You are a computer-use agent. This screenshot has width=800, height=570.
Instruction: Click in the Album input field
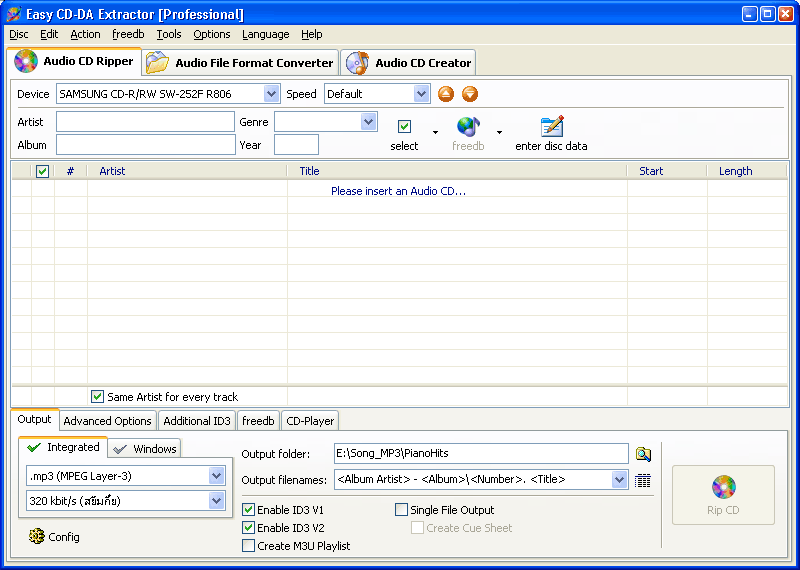pos(145,145)
